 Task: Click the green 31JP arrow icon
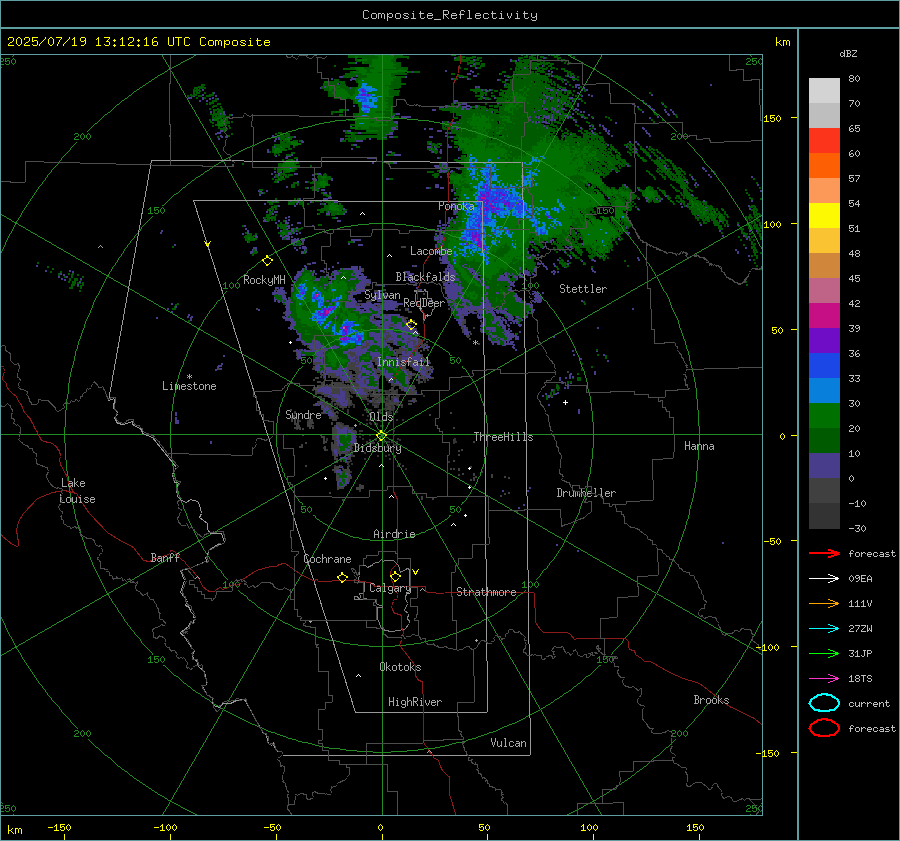tap(824, 653)
